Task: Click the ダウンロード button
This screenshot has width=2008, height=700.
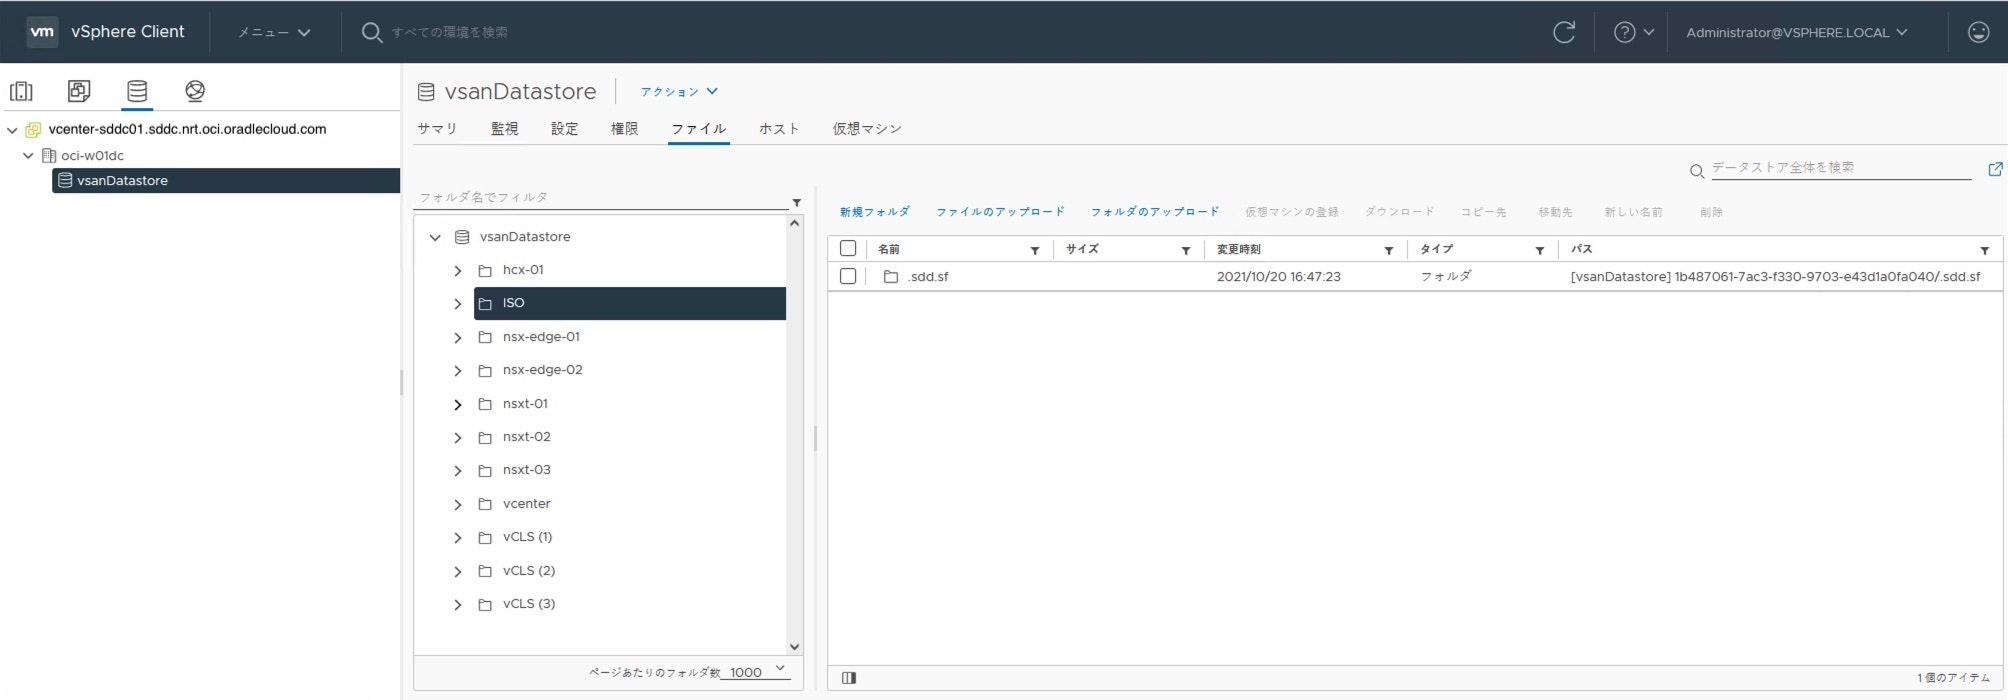Action: [x=1399, y=212]
